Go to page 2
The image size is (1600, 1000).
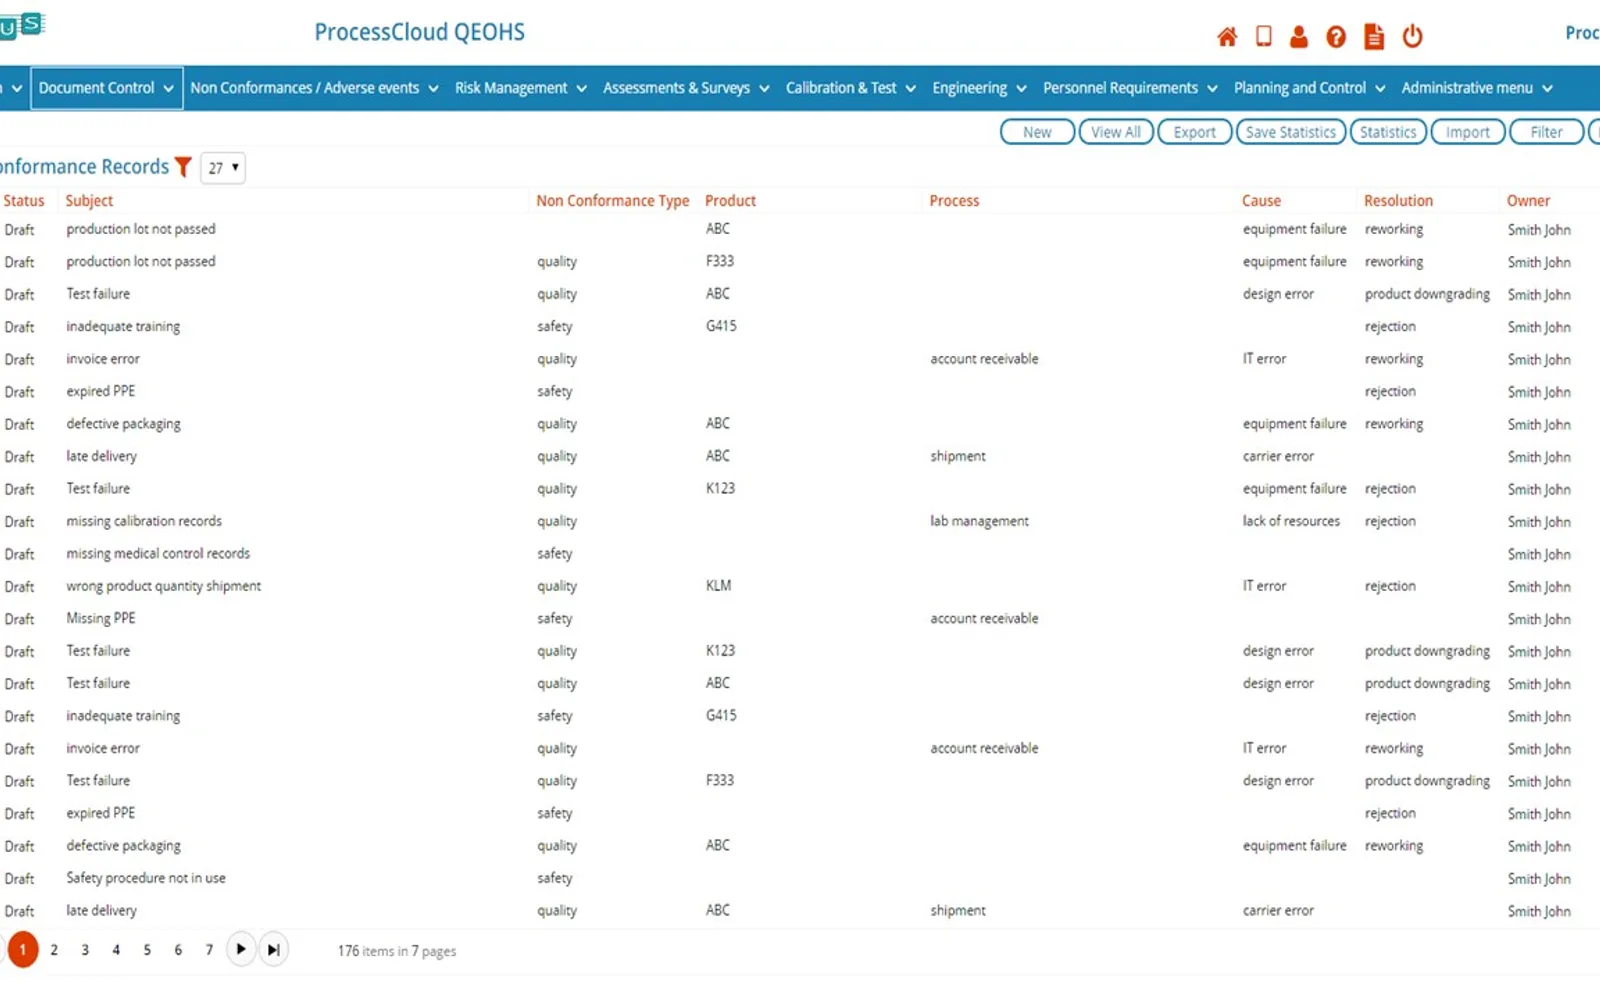(54, 950)
